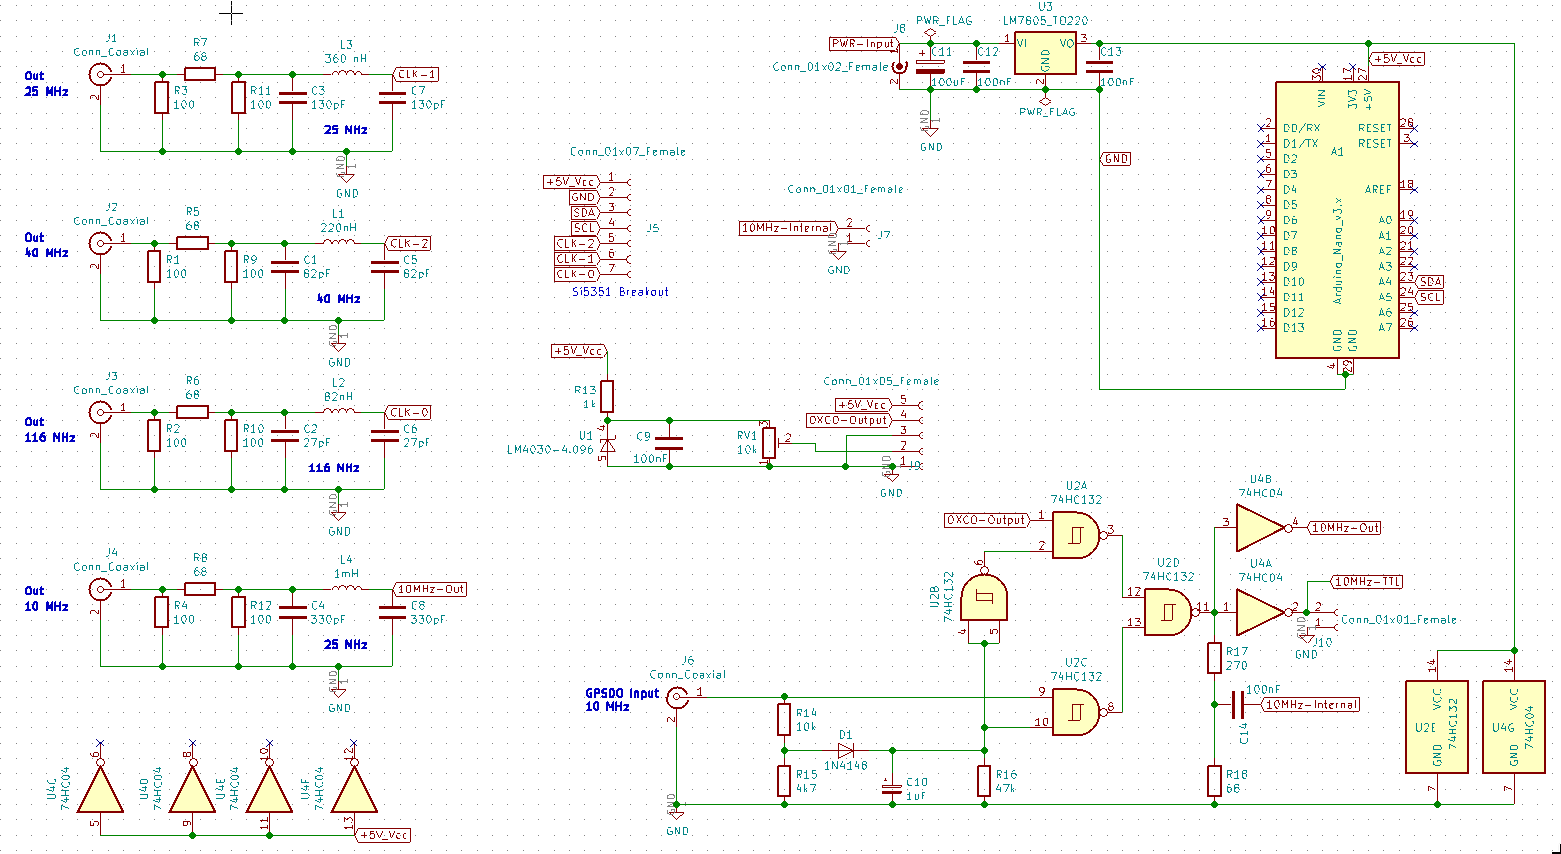Click the "Si5351 Breakout" text

[x=620, y=292]
